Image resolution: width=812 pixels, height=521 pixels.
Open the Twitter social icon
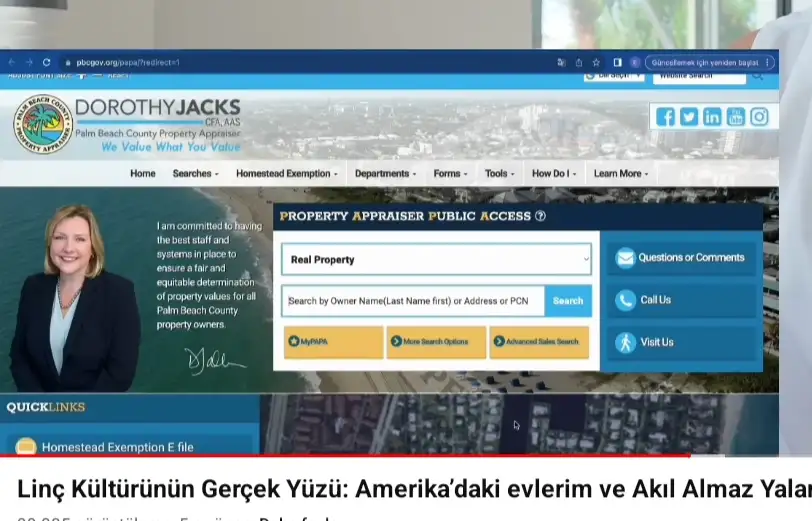(689, 117)
